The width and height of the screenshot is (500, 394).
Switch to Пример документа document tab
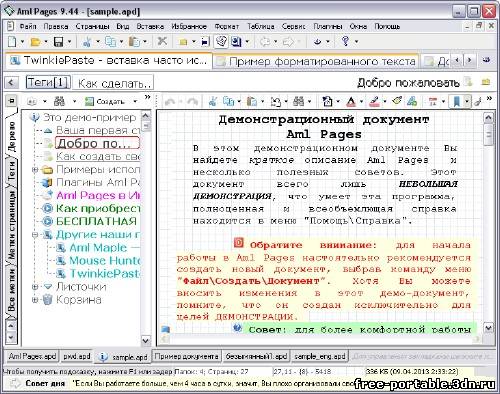point(186,356)
